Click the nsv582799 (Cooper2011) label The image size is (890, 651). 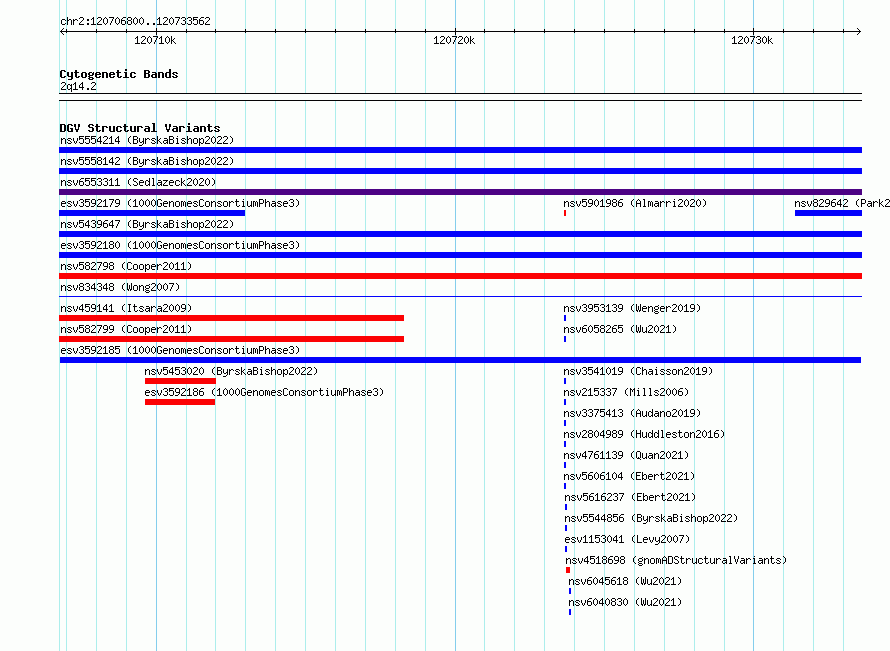coord(126,329)
